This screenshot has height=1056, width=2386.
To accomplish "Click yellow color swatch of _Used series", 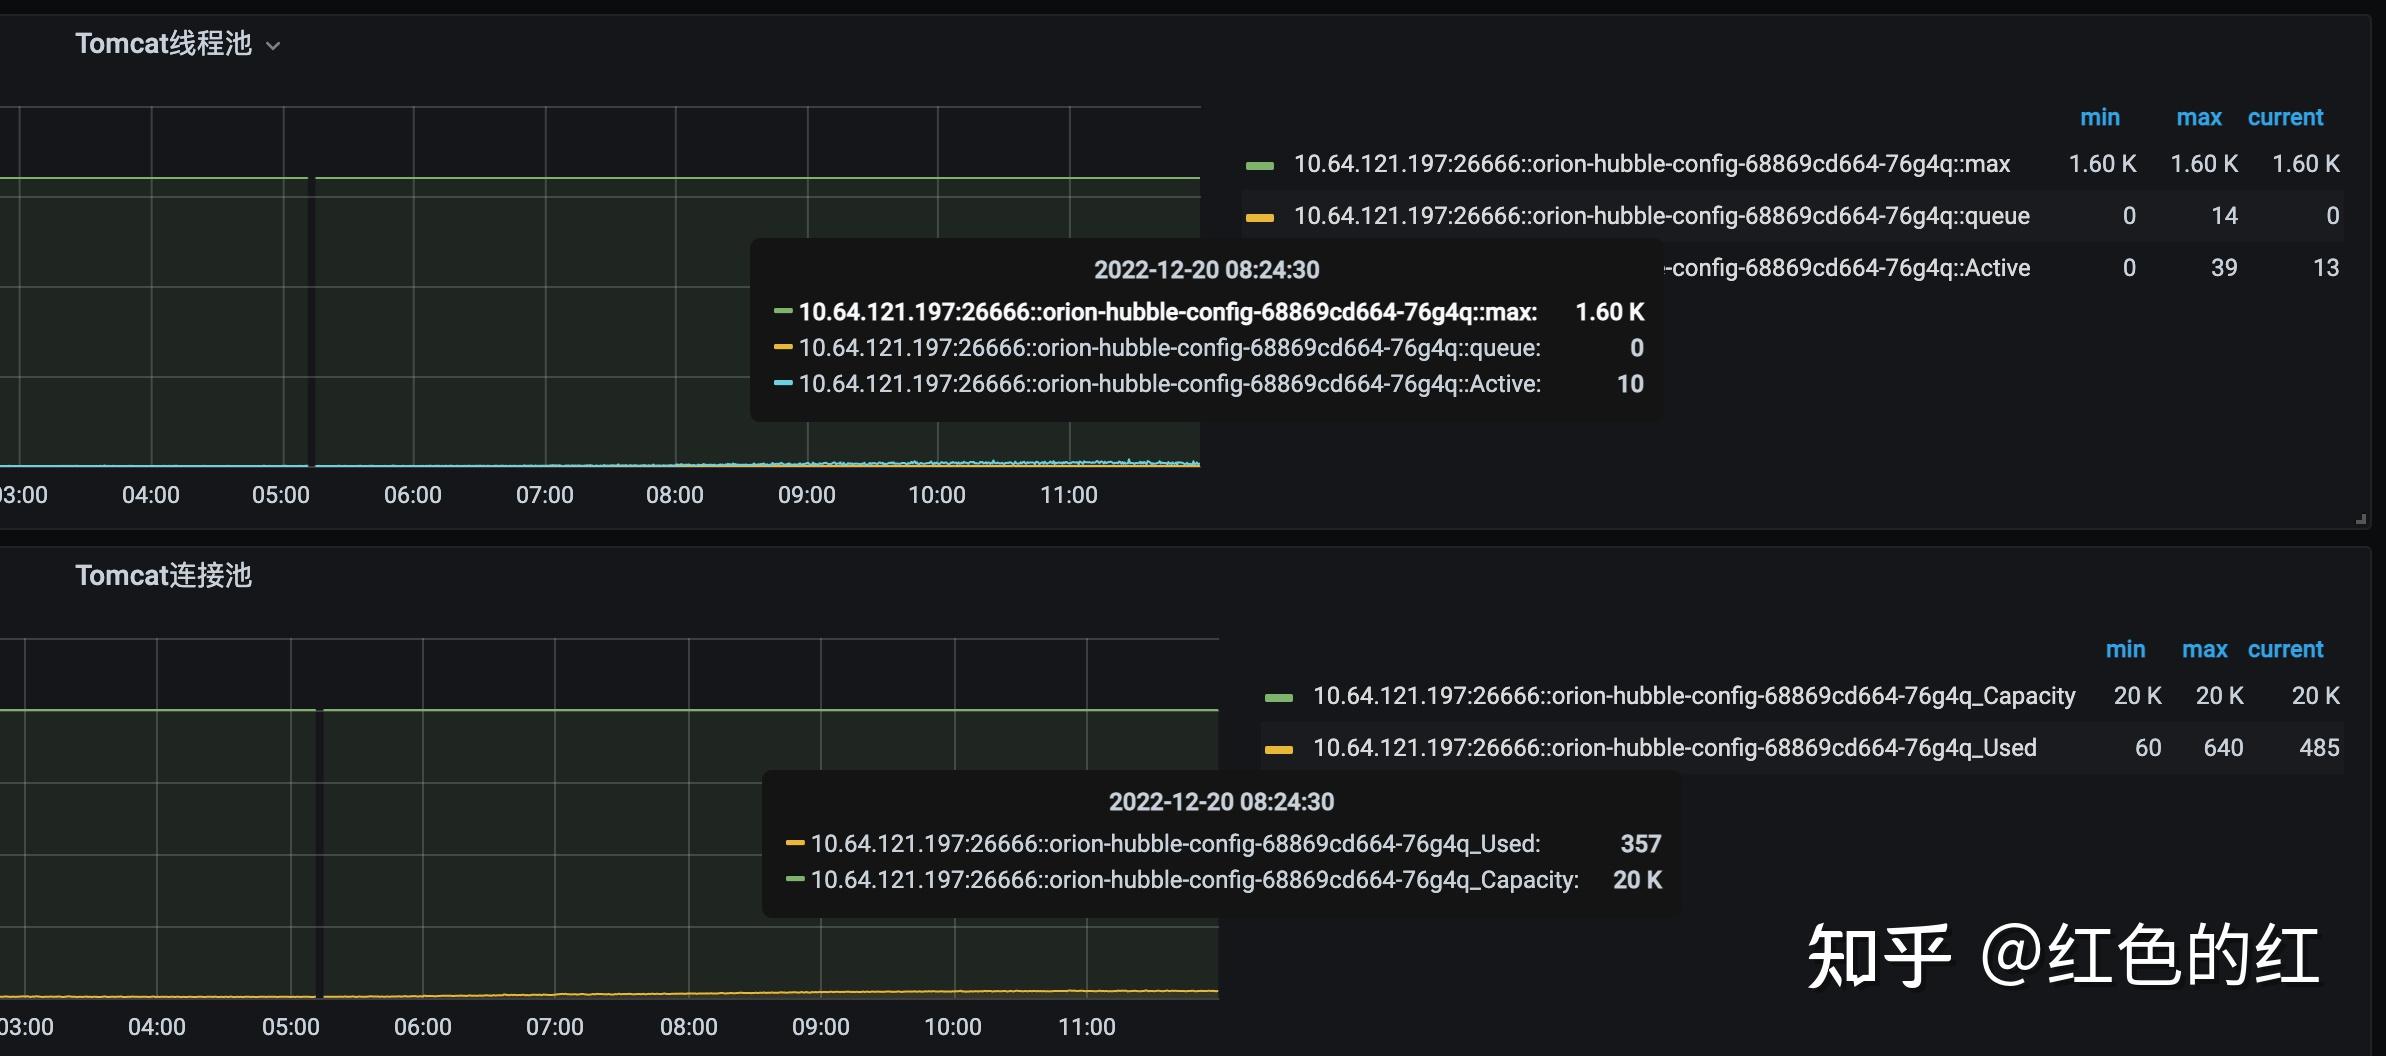I will pos(1278,750).
